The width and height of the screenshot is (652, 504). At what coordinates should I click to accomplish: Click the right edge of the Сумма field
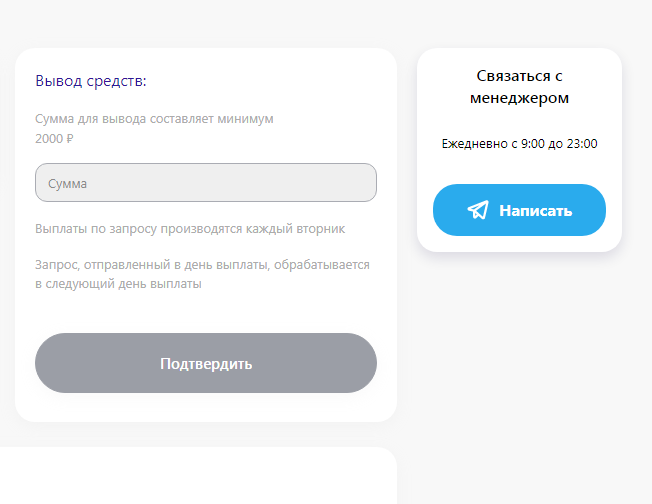[366, 183]
